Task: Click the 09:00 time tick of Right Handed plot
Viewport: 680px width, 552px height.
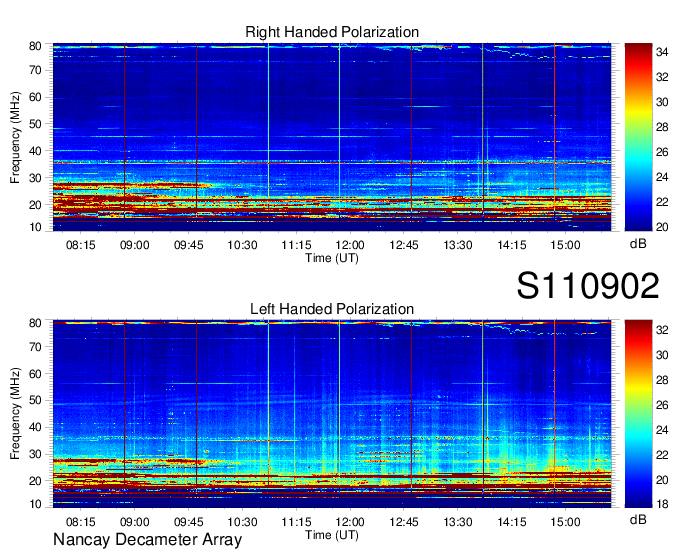Action: 134,245
